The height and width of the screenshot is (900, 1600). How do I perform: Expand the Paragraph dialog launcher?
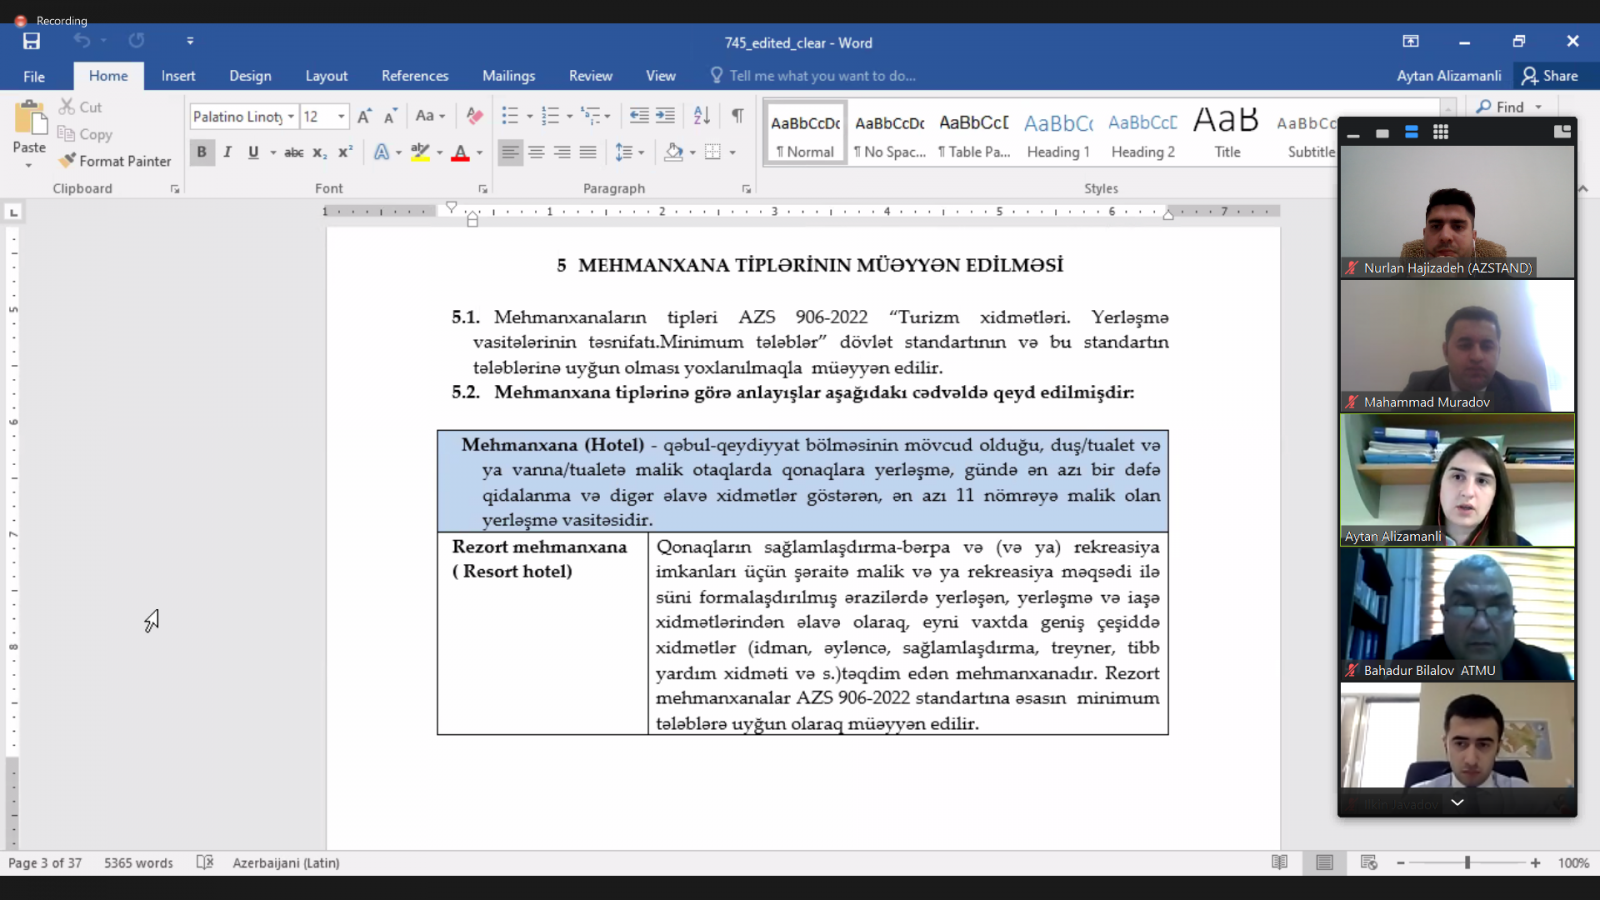click(x=746, y=189)
